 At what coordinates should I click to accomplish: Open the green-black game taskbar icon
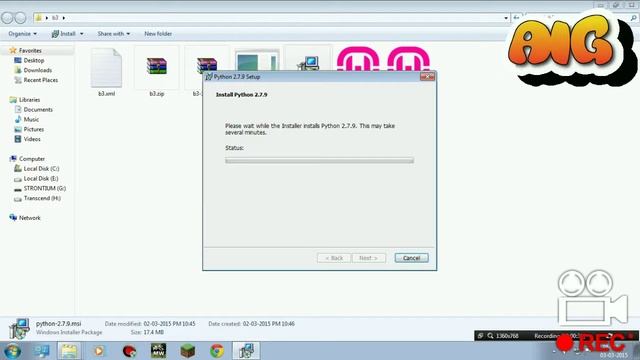coord(158,351)
